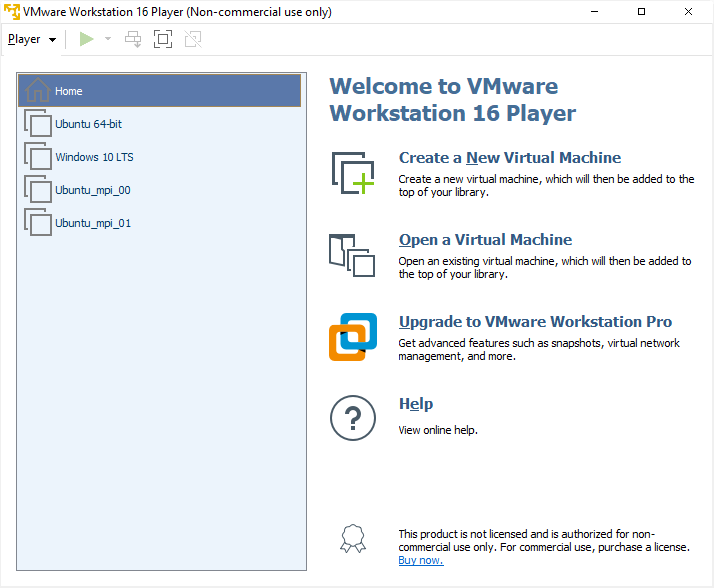The width and height of the screenshot is (714, 588).
Task: Click the new VM icon with green plus
Action: point(353,173)
